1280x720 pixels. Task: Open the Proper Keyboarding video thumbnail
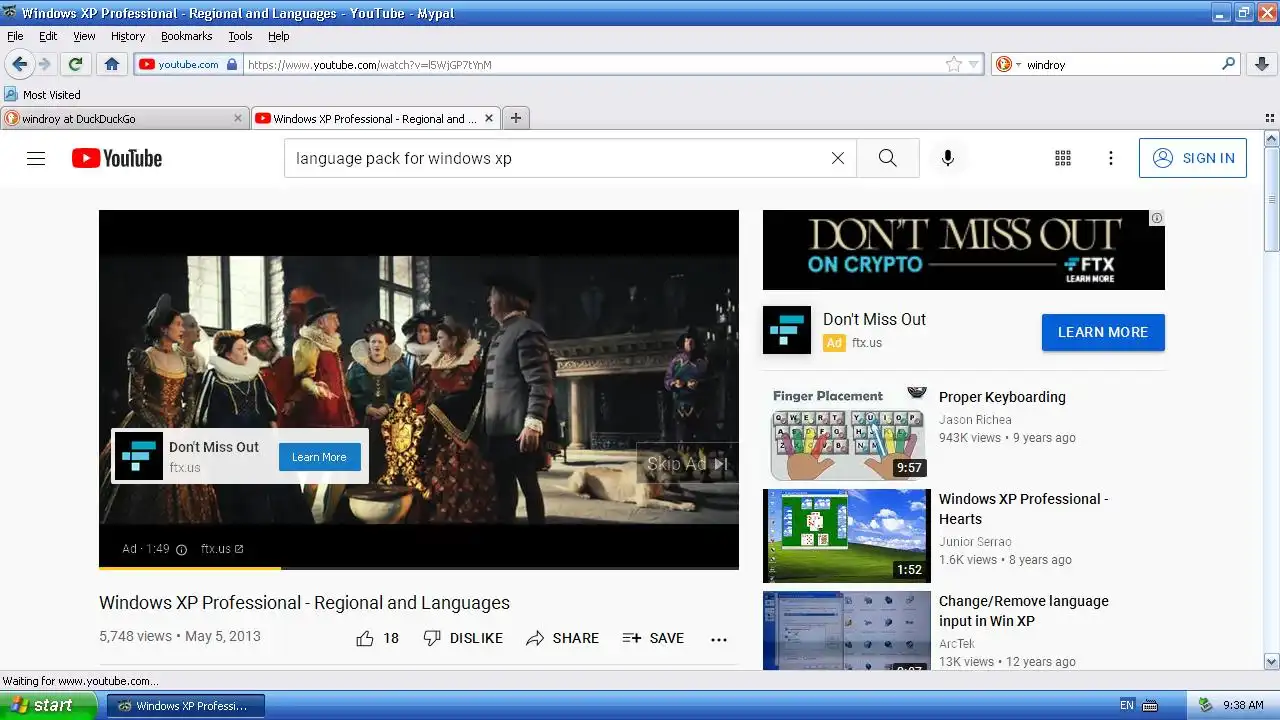coord(847,434)
